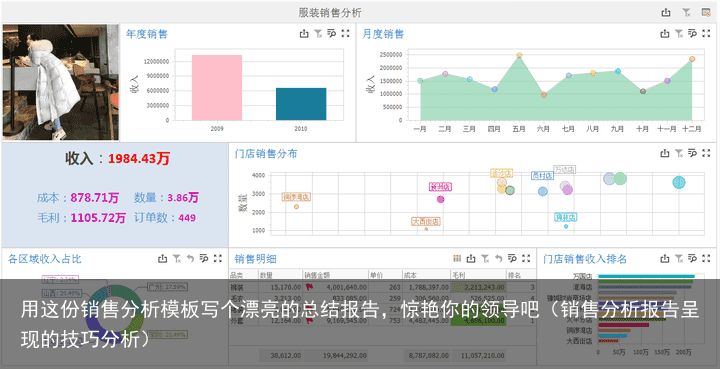Click the drill-up arrow in 销售明细
The width and height of the screenshot is (720, 369).
pyautogui.click(x=499, y=259)
